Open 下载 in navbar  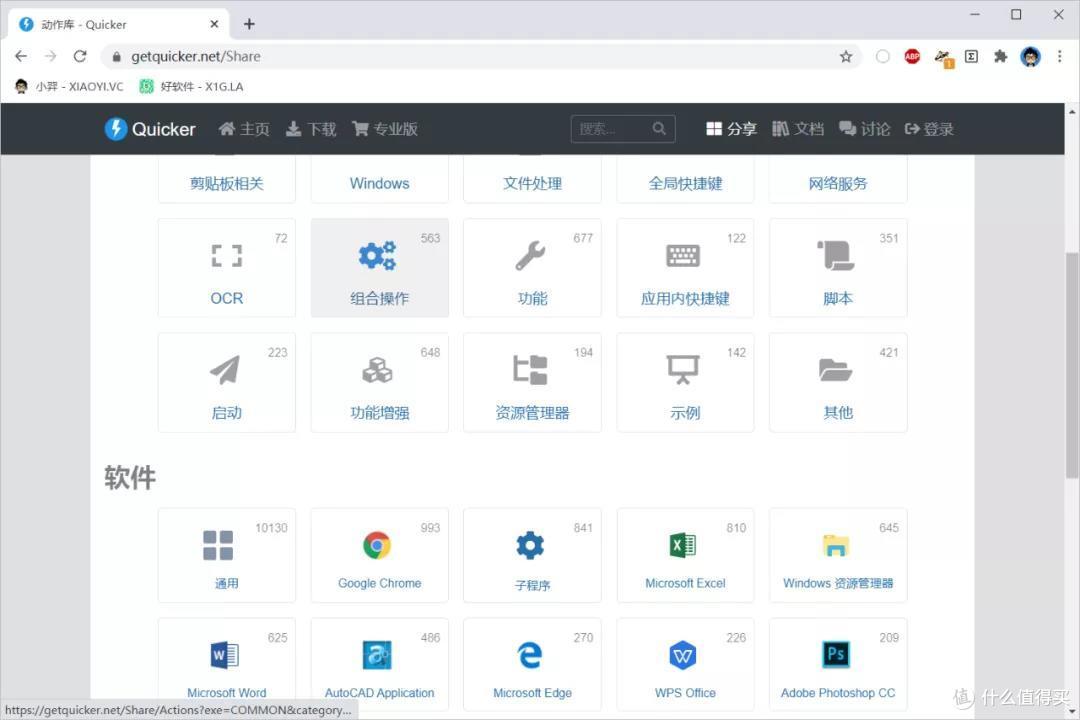coord(311,129)
